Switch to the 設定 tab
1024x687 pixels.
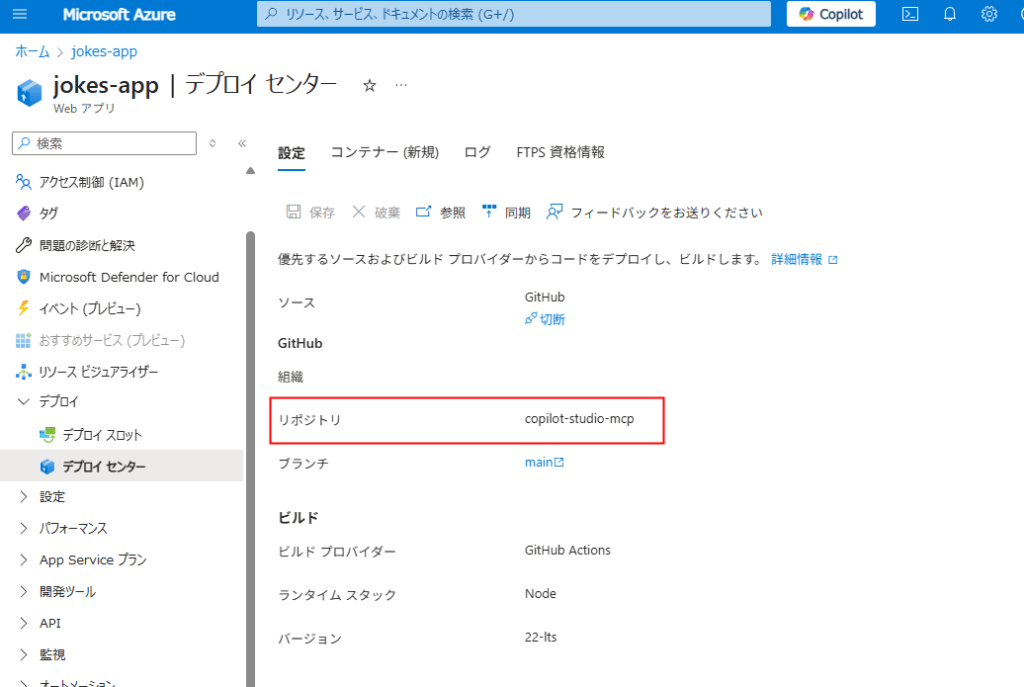pyautogui.click(x=291, y=152)
